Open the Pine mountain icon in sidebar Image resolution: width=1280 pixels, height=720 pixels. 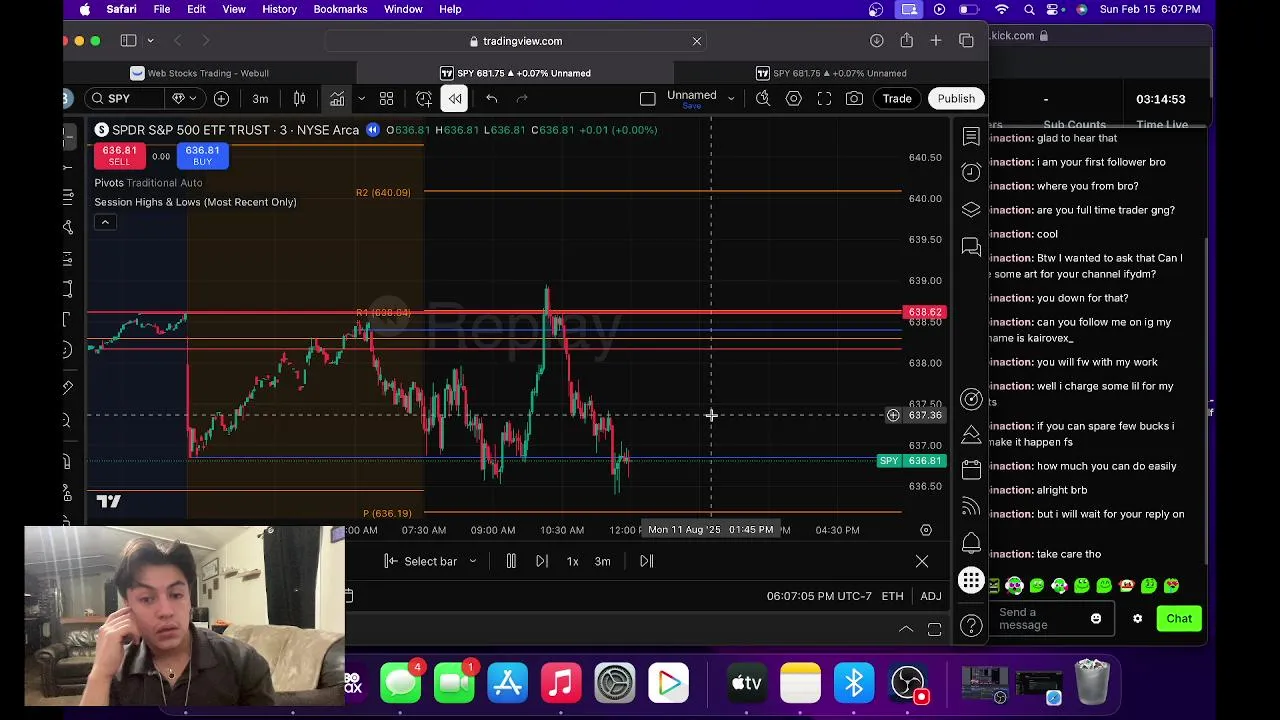click(x=971, y=435)
